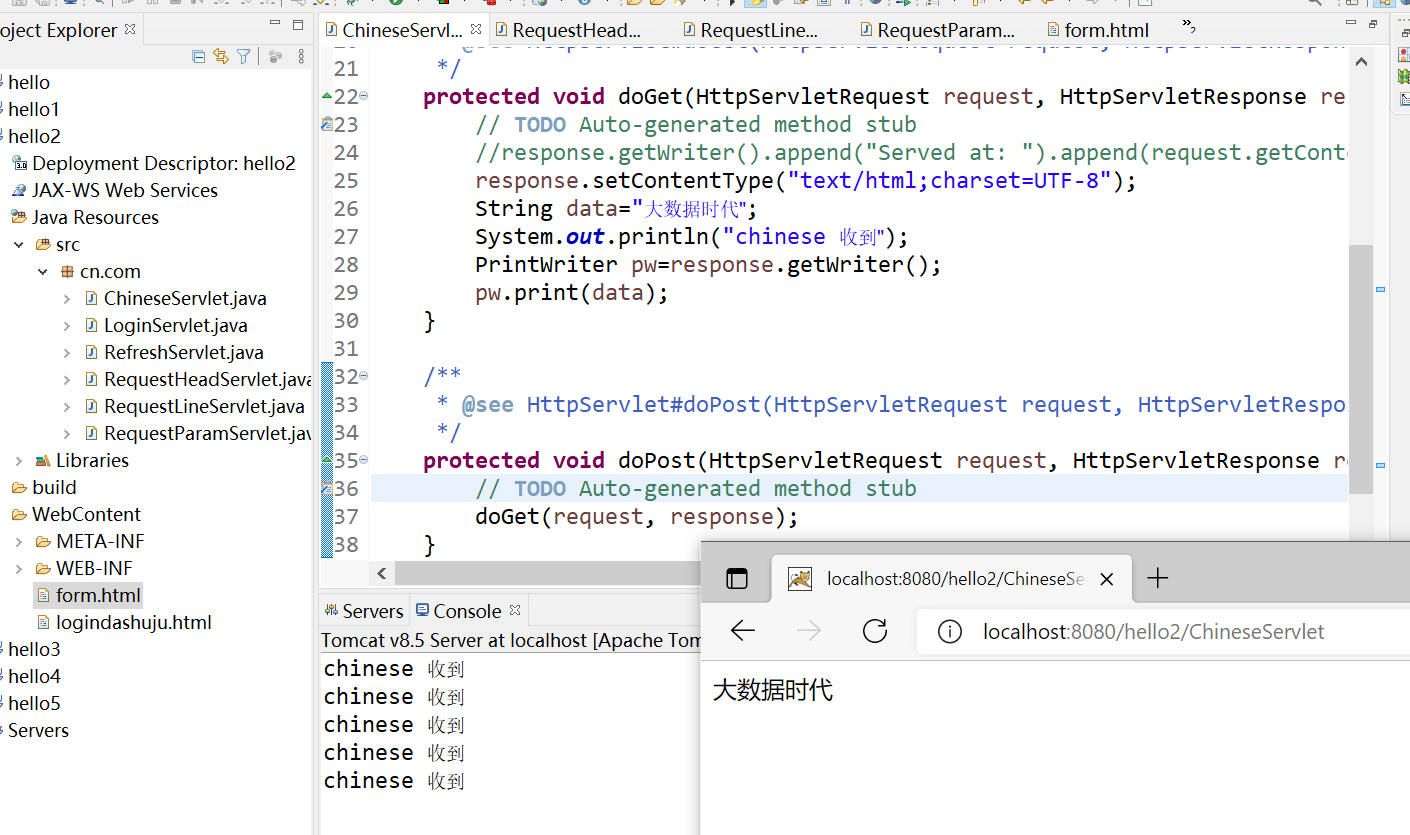Click focus-on-task icon in Project Explorer toolbar

275,57
